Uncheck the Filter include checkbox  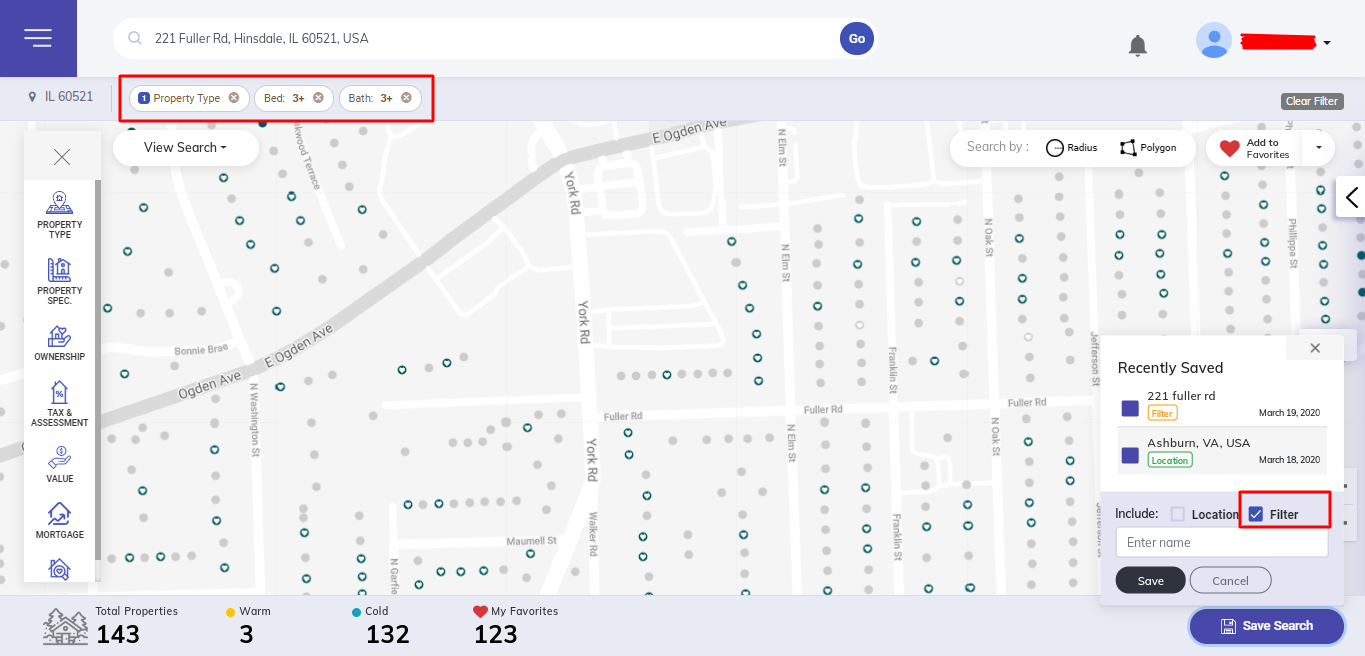pos(1256,514)
